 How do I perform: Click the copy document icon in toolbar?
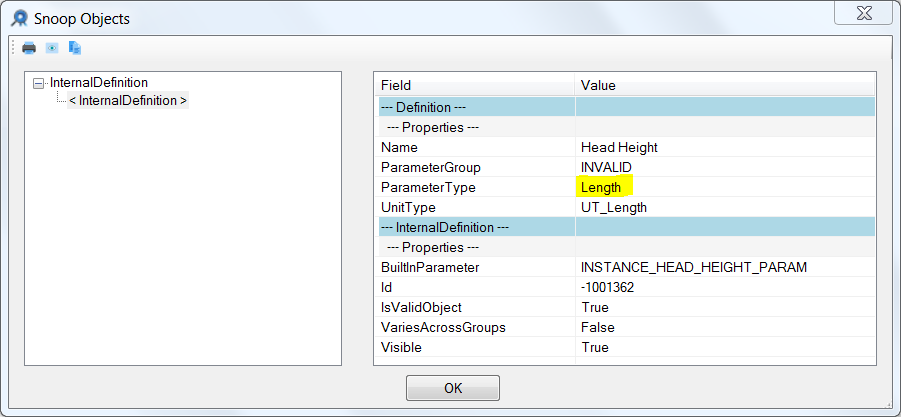pyautogui.click(x=75, y=48)
